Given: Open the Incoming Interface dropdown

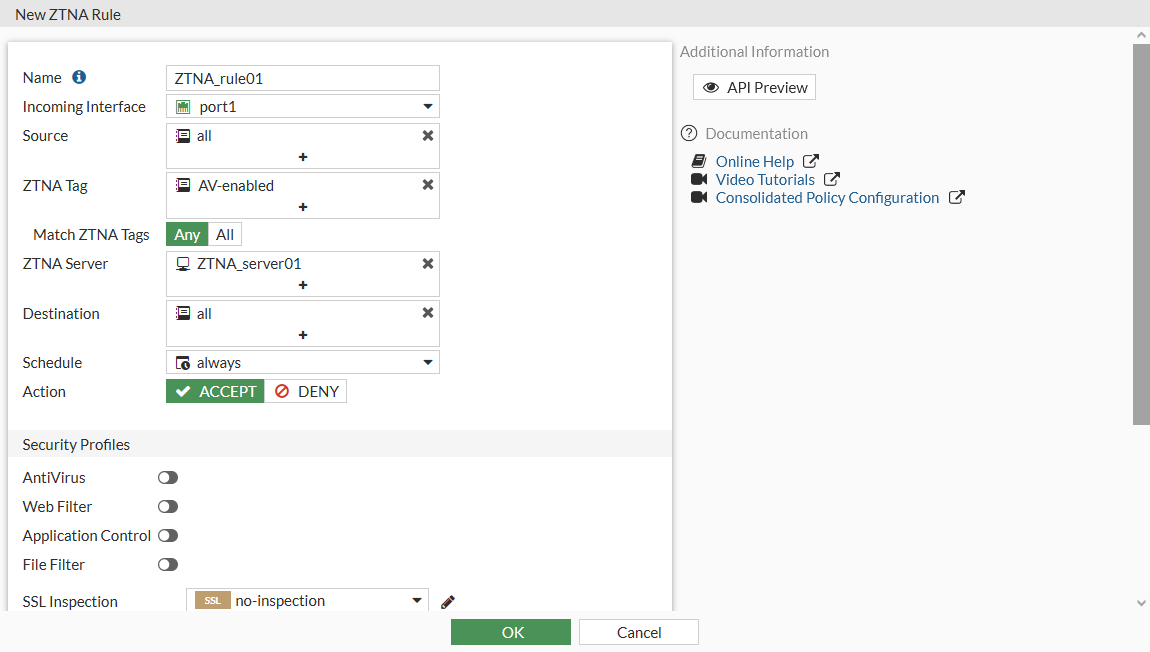Looking at the screenshot, I should (x=303, y=106).
